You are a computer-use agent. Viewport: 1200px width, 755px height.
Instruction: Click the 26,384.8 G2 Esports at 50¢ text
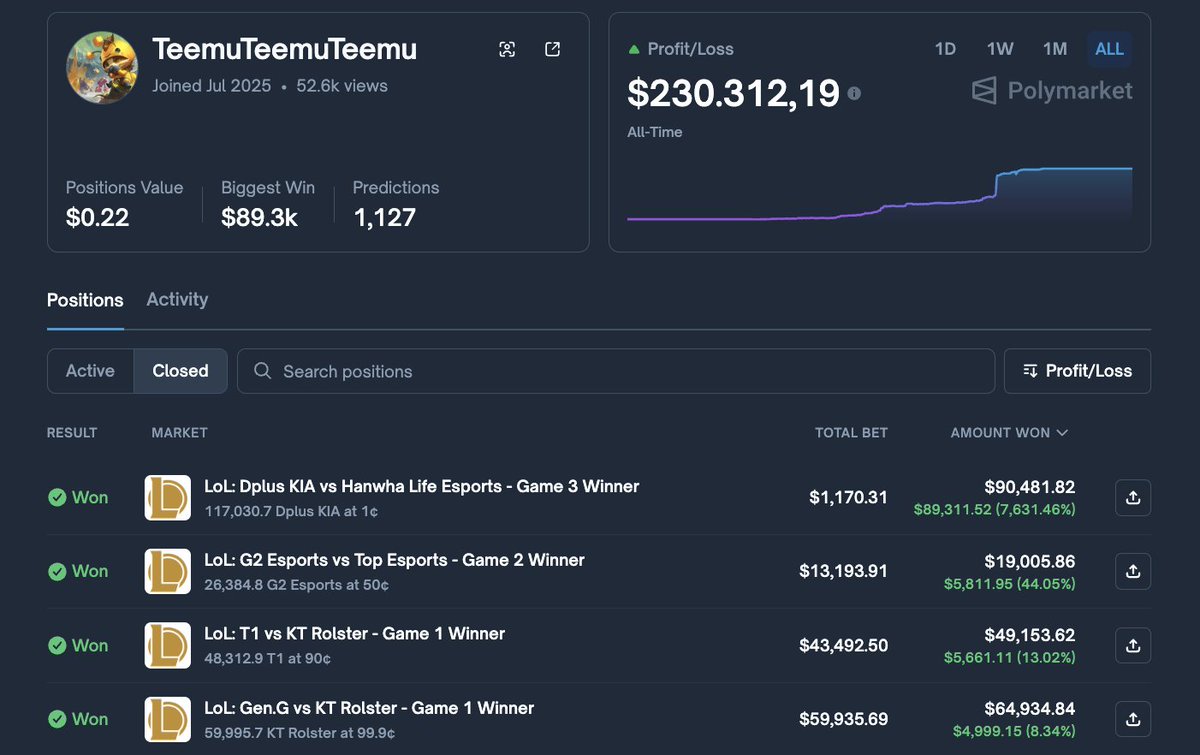pyautogui.click(x=295, y=585)
